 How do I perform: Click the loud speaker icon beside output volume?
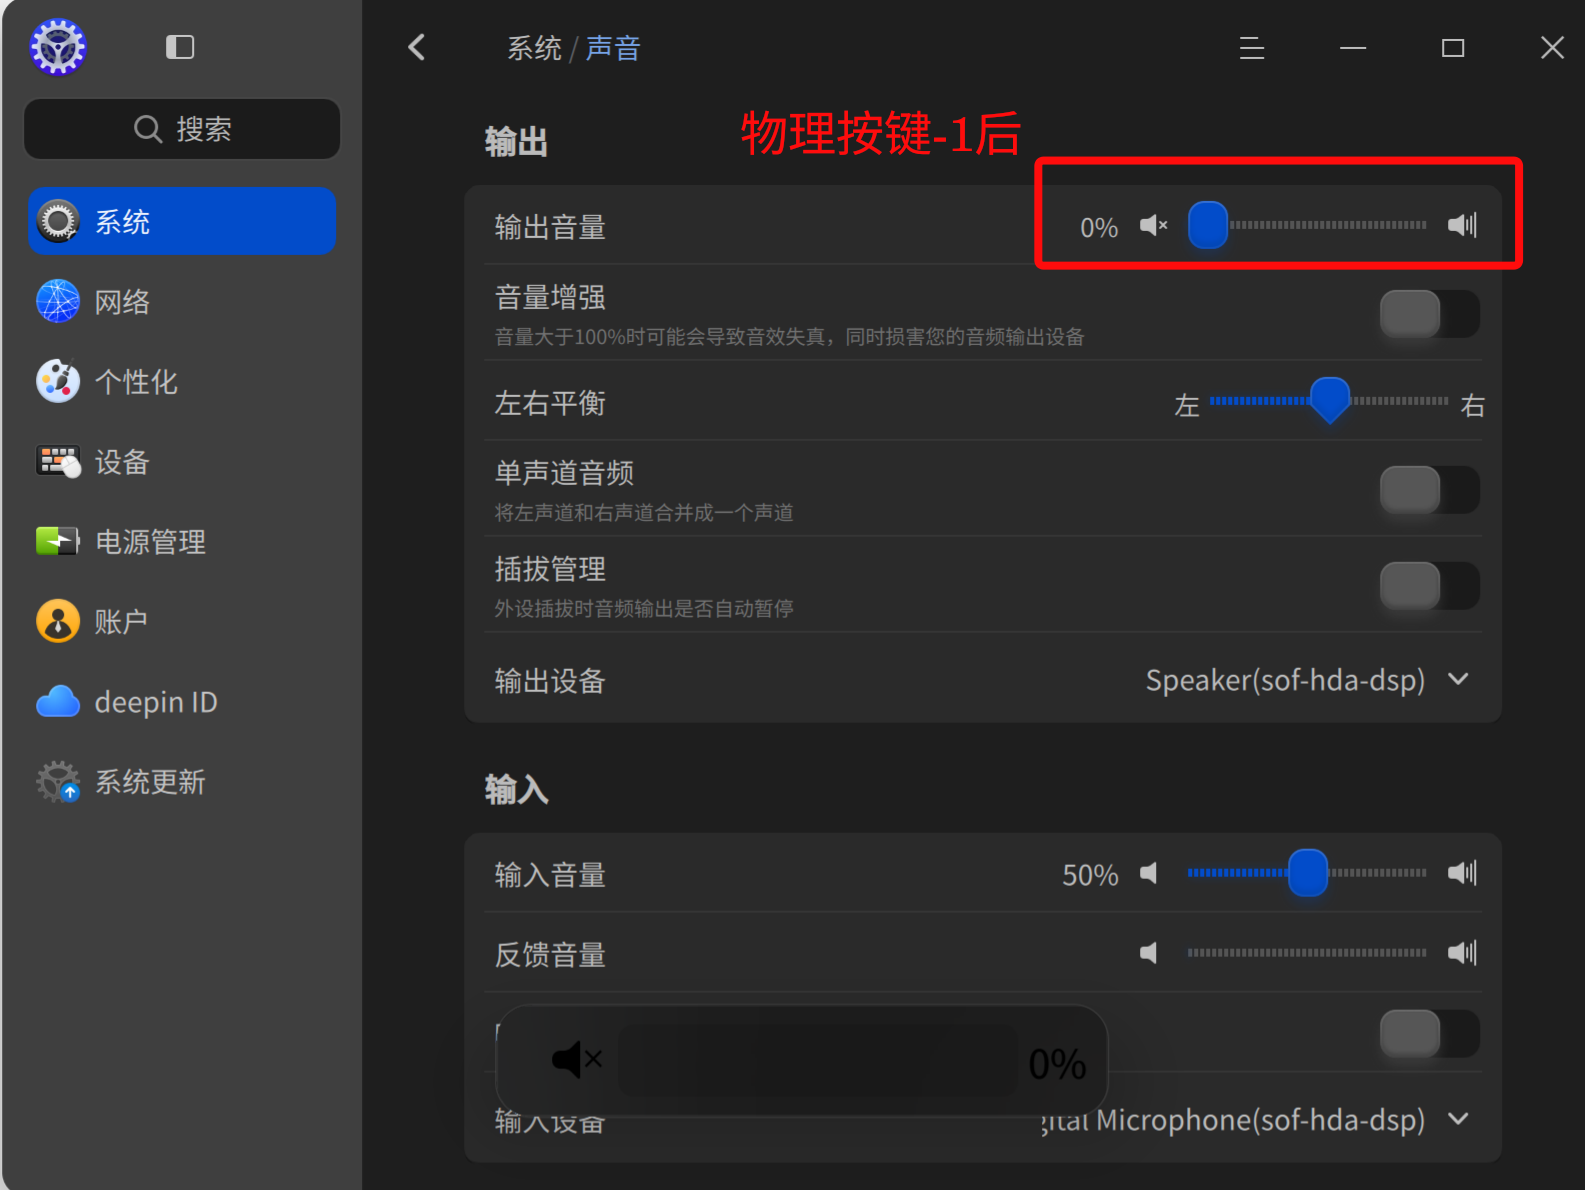click(x=1462, y=225)
